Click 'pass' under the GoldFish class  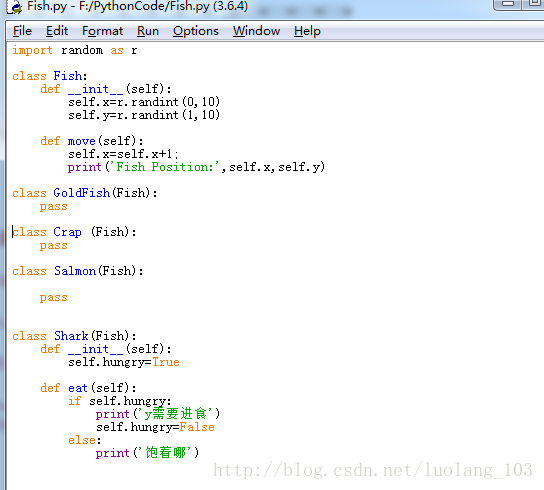click(x=53, y=206)
